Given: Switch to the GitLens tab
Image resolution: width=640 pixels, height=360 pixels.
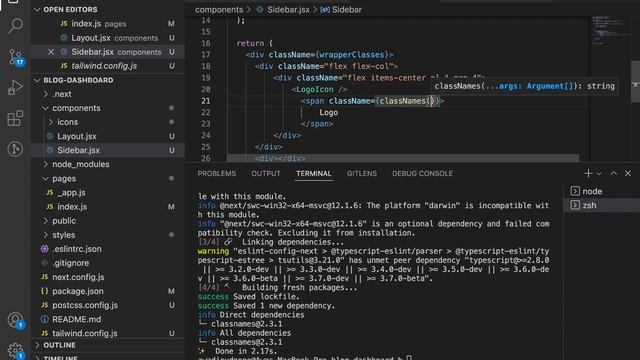Looking at the screenshot, I should (x=362, y=173).
